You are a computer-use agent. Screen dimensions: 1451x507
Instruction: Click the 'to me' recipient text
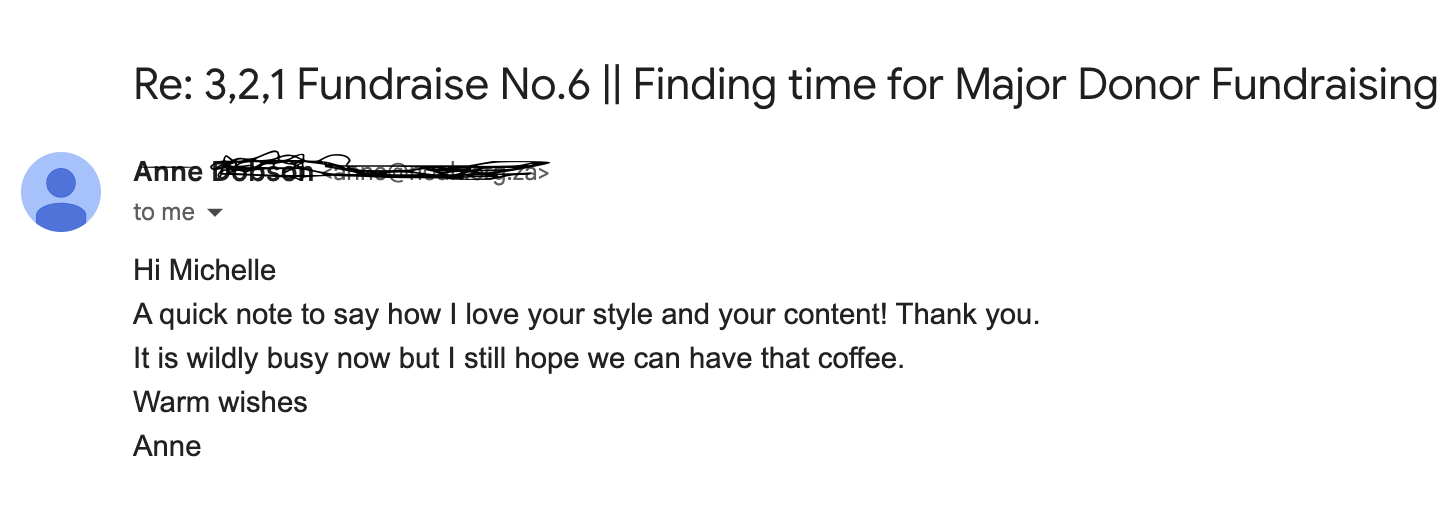point(164,213)
